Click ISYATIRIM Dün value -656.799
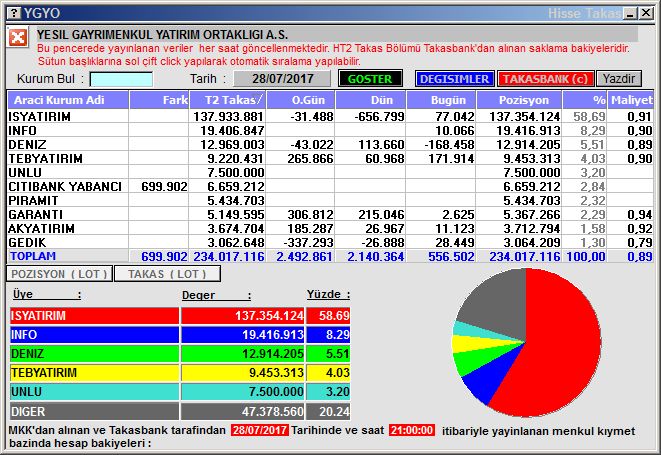This screenshot has width=661, height=455. (379, 116)
